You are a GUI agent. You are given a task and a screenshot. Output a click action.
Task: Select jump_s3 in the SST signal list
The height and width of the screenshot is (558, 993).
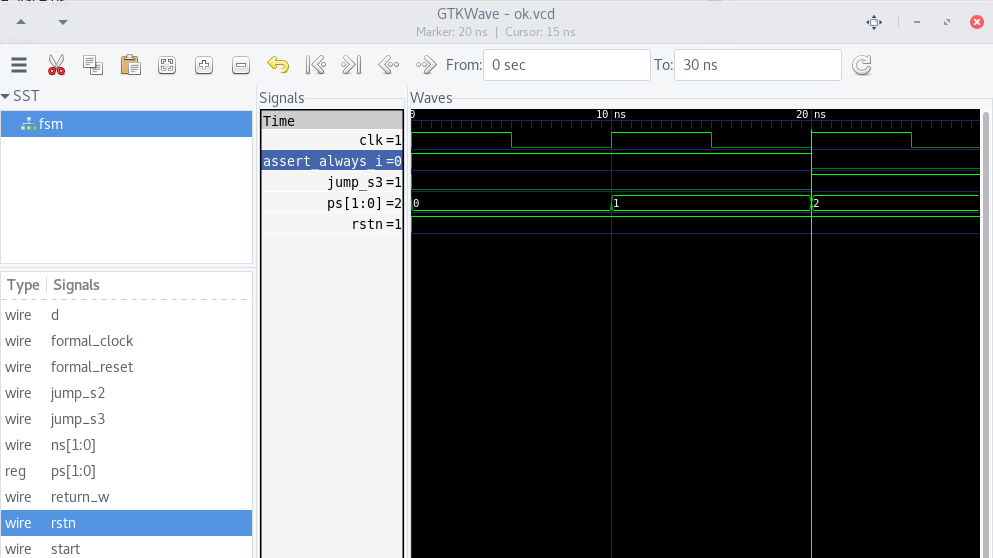tap(127, 419)
